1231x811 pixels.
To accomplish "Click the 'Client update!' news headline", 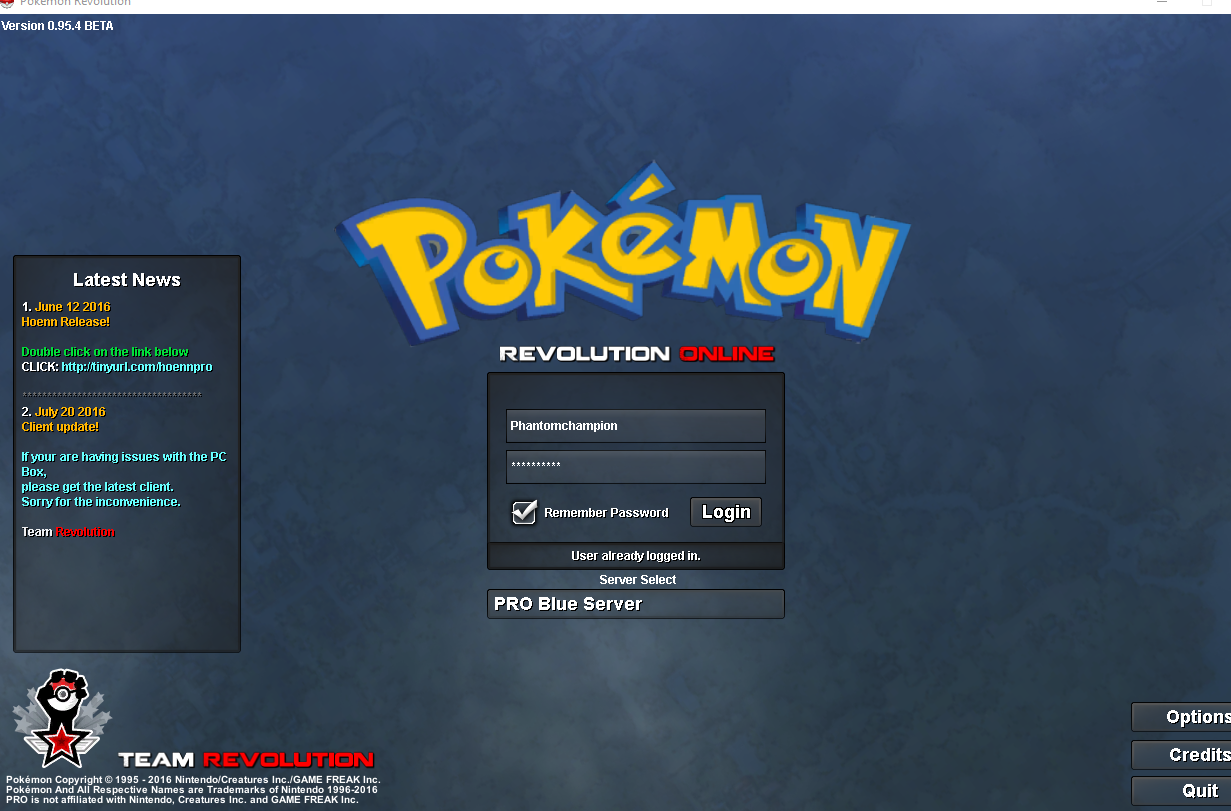I will coord(60,427).
